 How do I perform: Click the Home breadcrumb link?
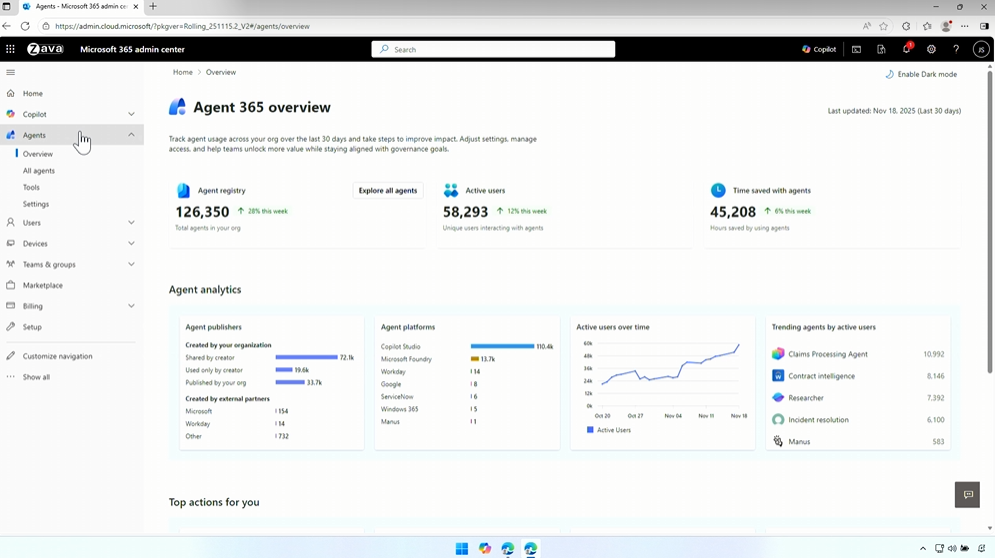(182, 72)
